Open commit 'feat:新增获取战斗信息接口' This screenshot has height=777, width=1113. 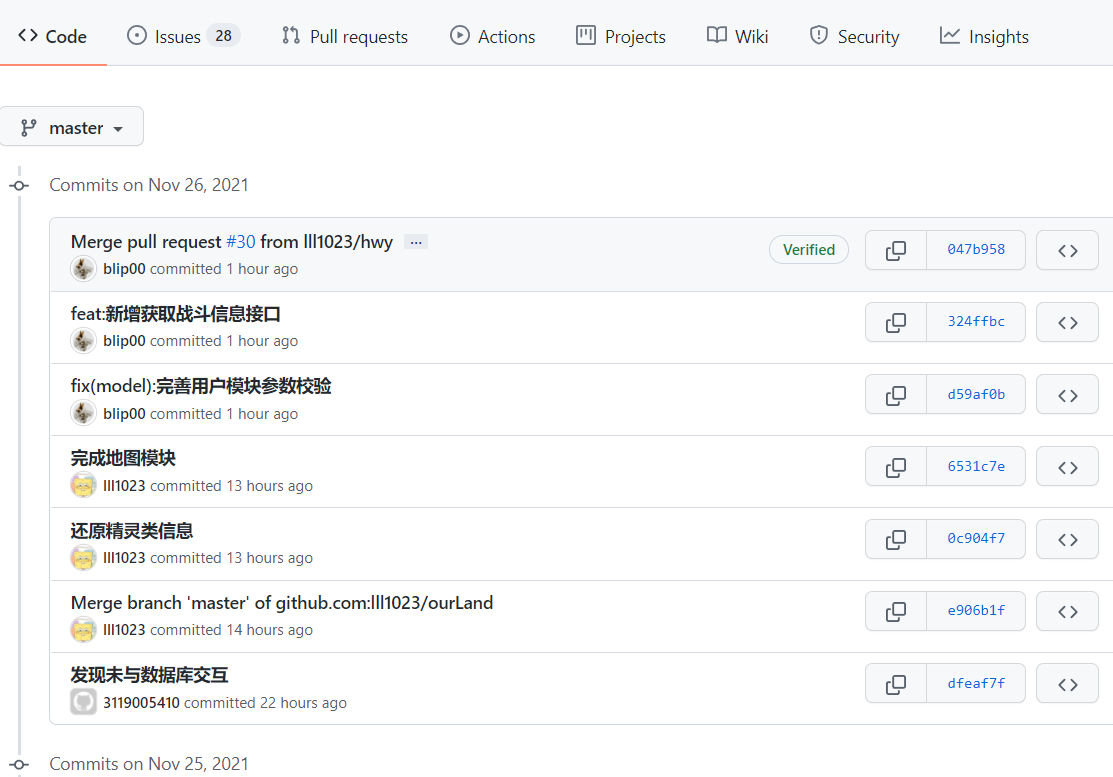[x=175, y=314]
